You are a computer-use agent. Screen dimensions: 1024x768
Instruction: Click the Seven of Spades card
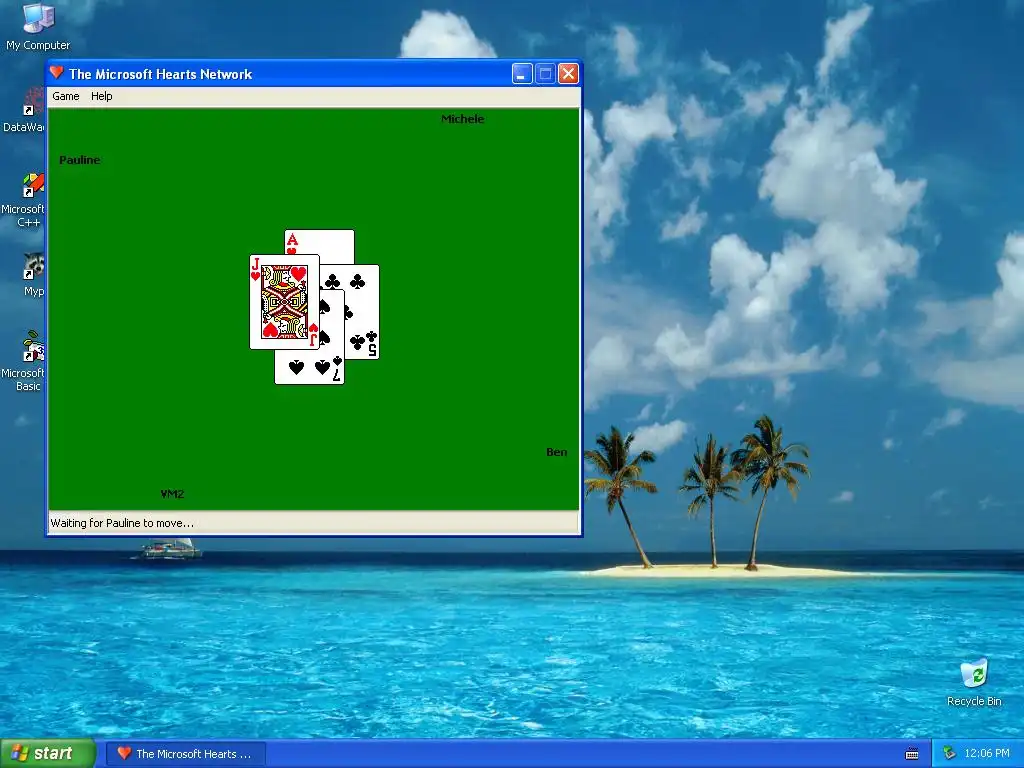click(309, 366)
